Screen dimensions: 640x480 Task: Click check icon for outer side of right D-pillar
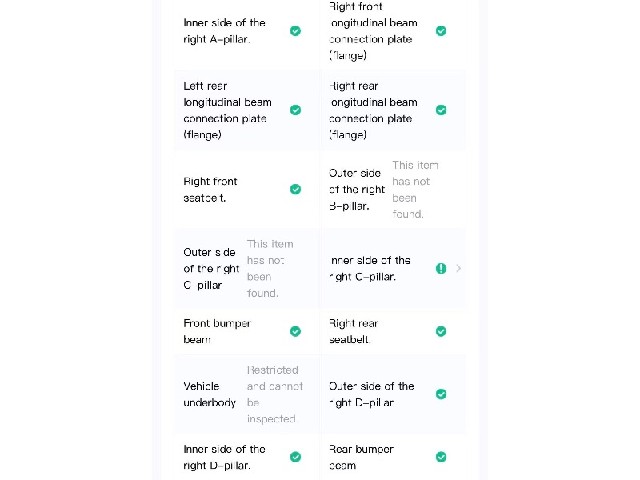441,394
